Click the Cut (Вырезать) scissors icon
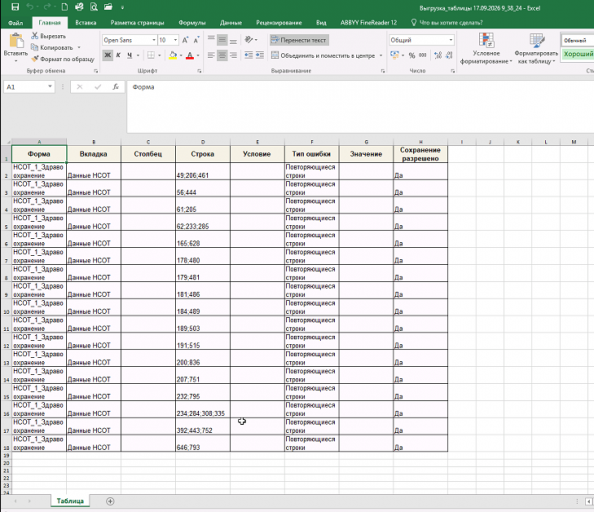The width and height of the screenshot is (594, 512). point(34,36)
